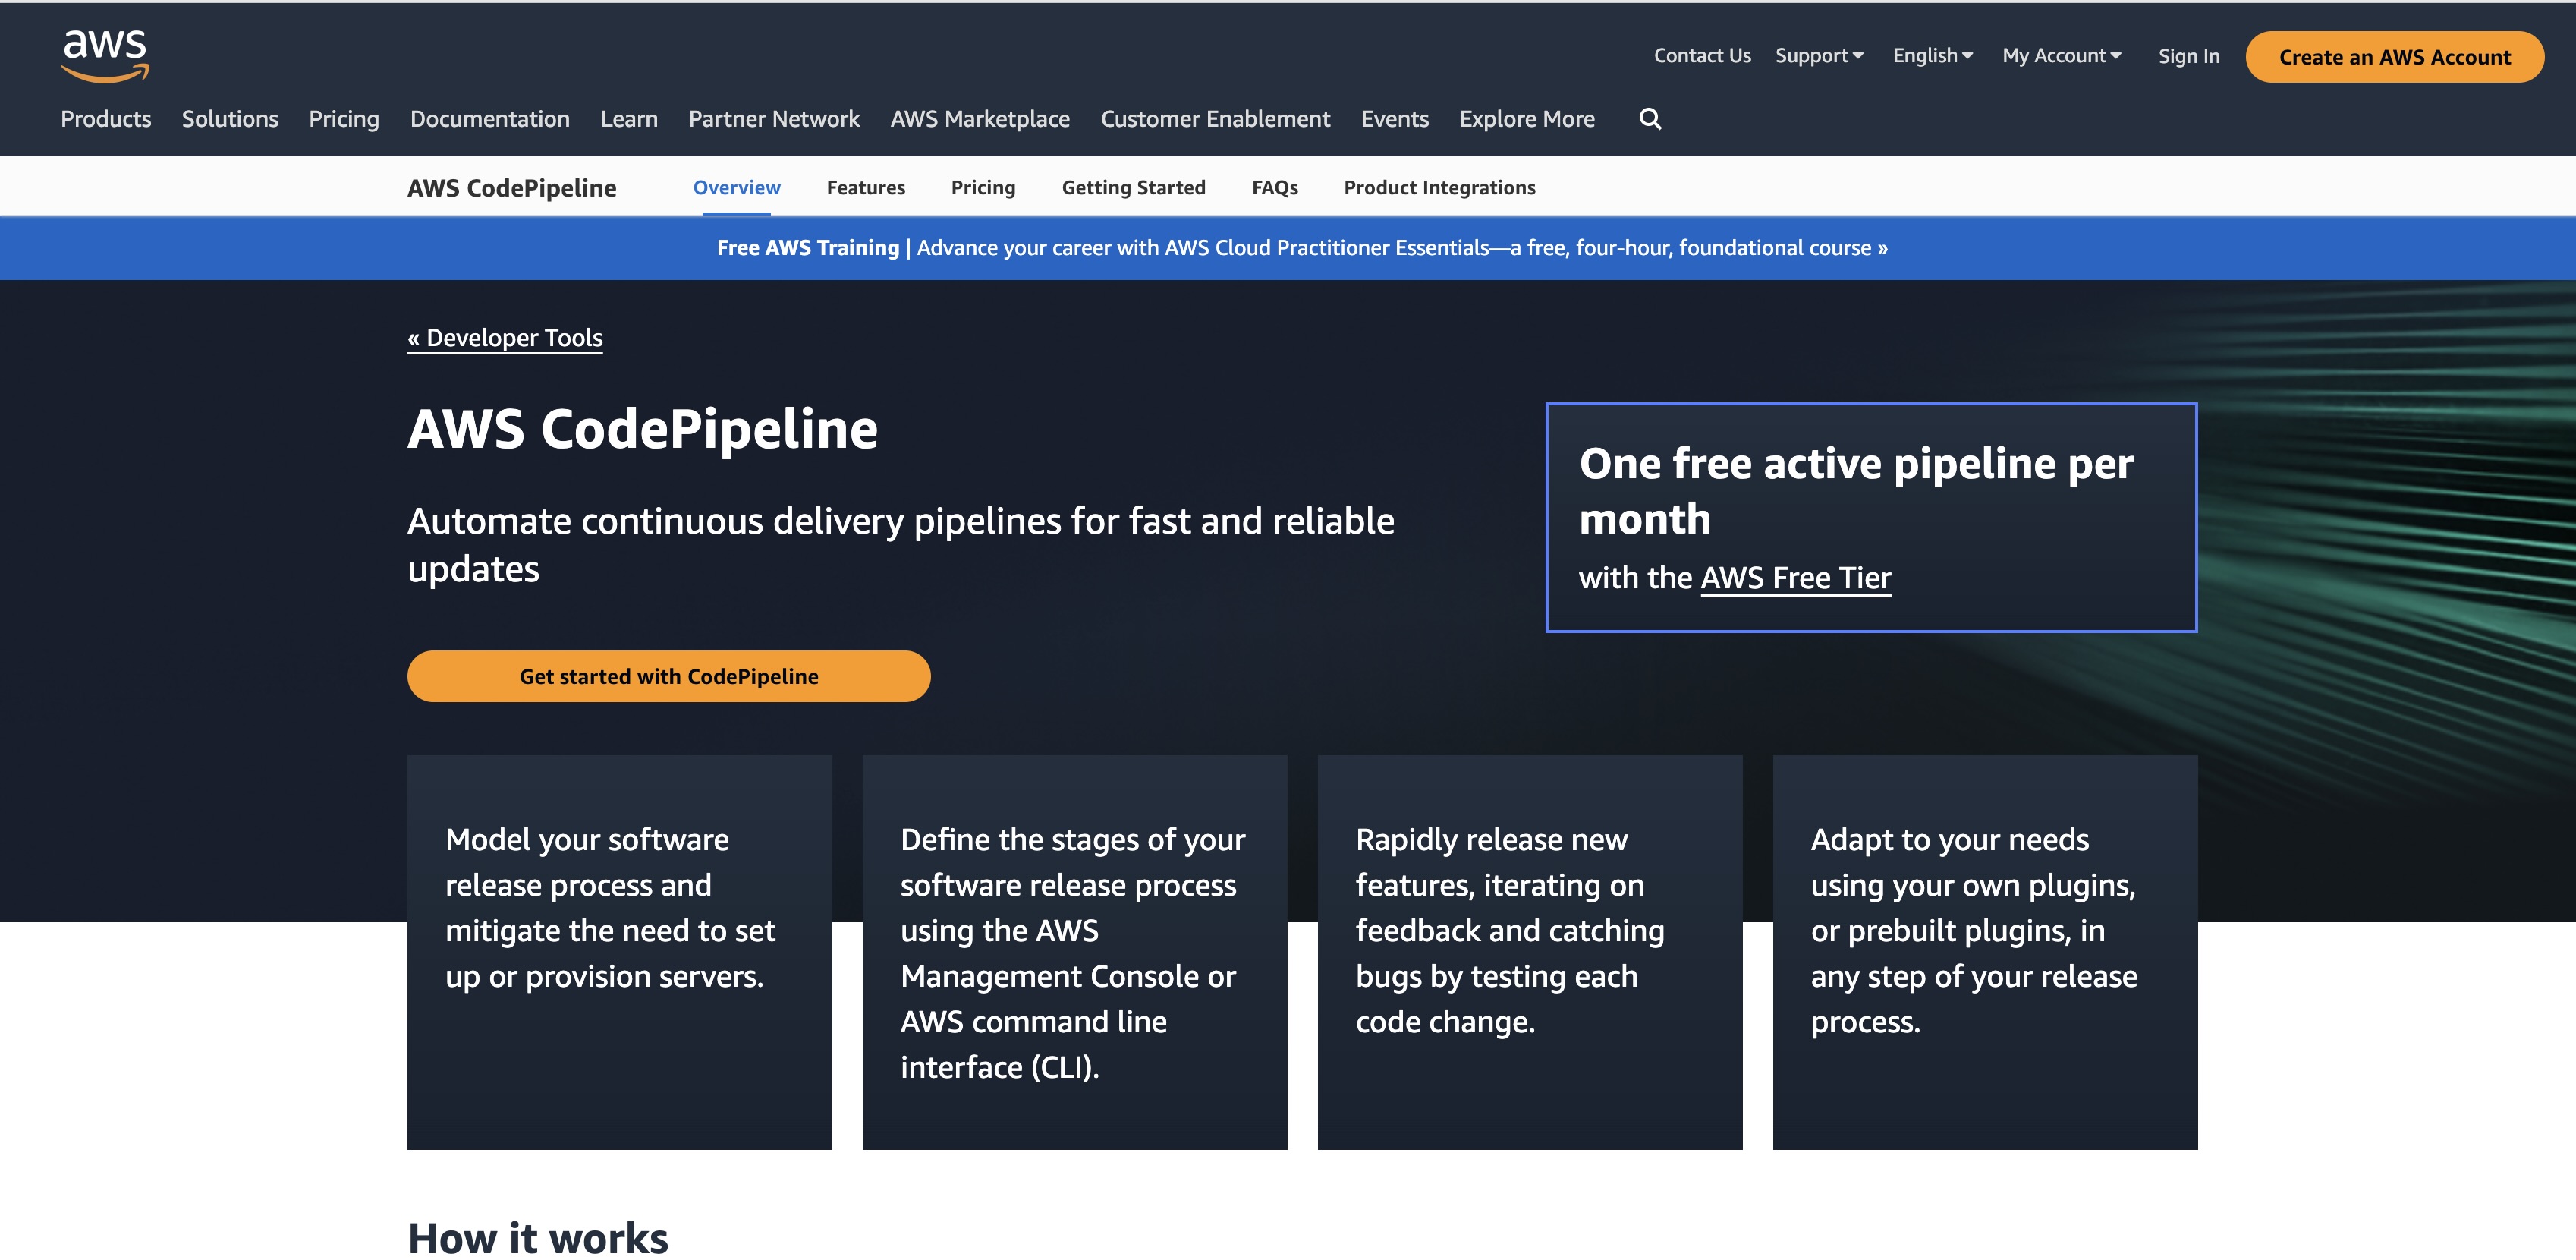The height and width of the screenshot is (1260, 2576).
Task: Switch to the Pricing tab of CodePipeline
Action: pyautogui.click(x=982, y=187)
